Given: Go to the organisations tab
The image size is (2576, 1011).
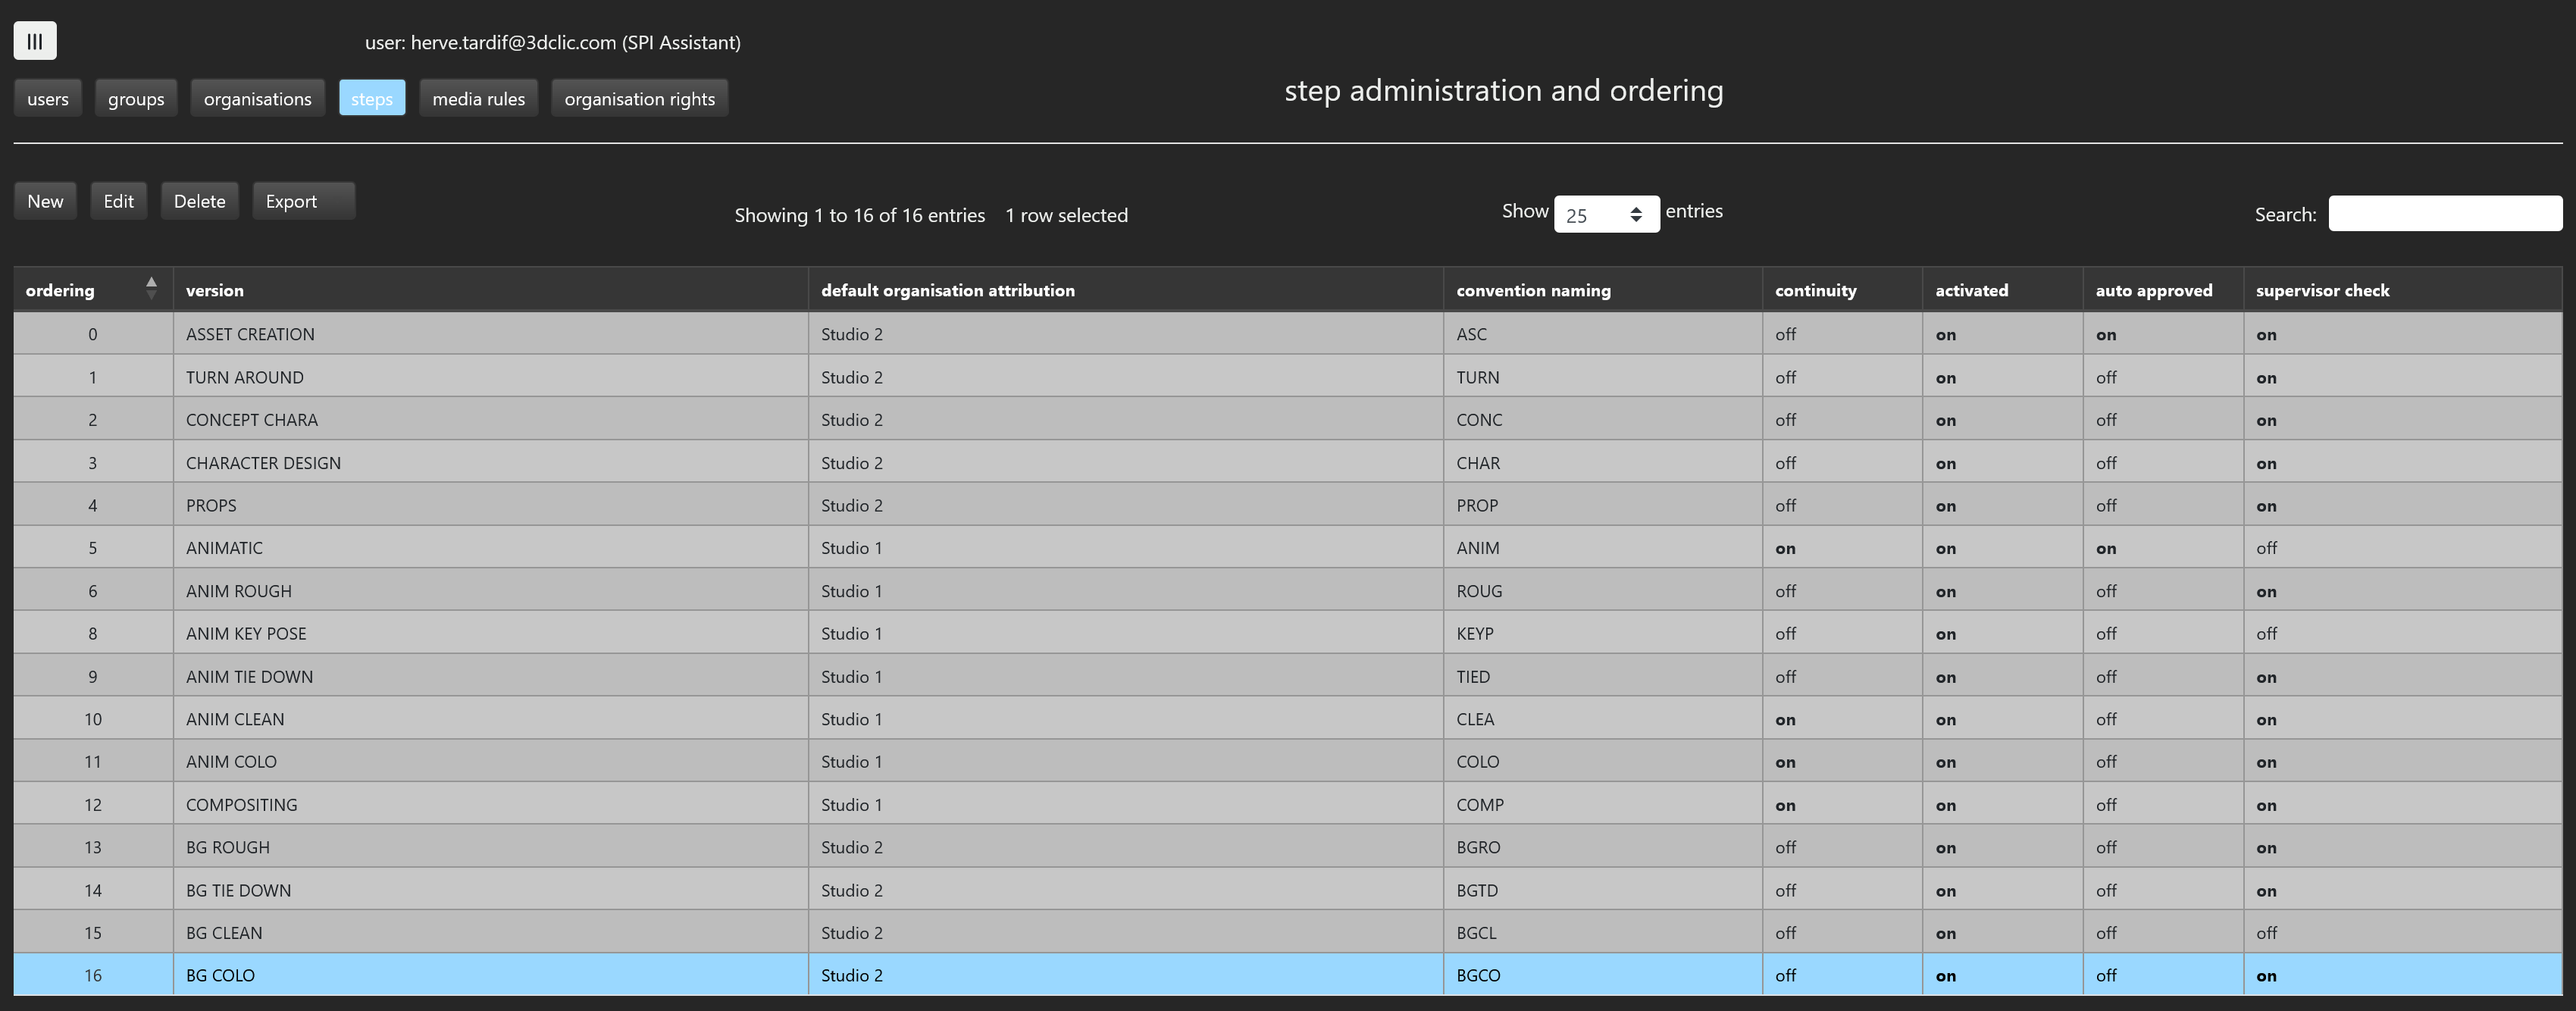Looking at the screenshot, I should tap(257, 98).
